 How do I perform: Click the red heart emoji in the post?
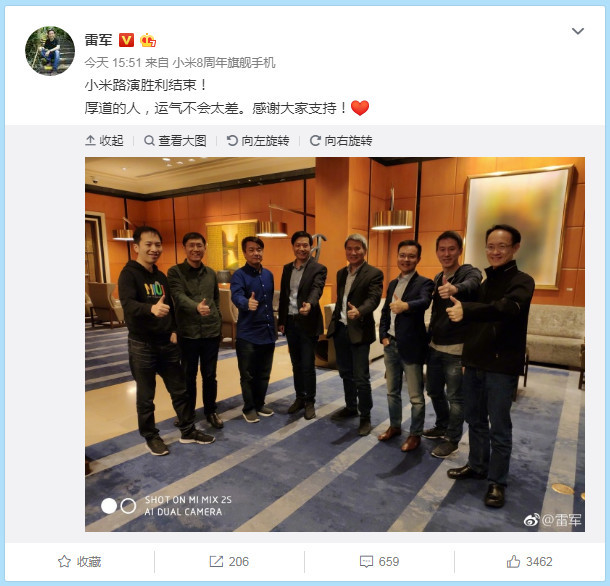point(360,108)
